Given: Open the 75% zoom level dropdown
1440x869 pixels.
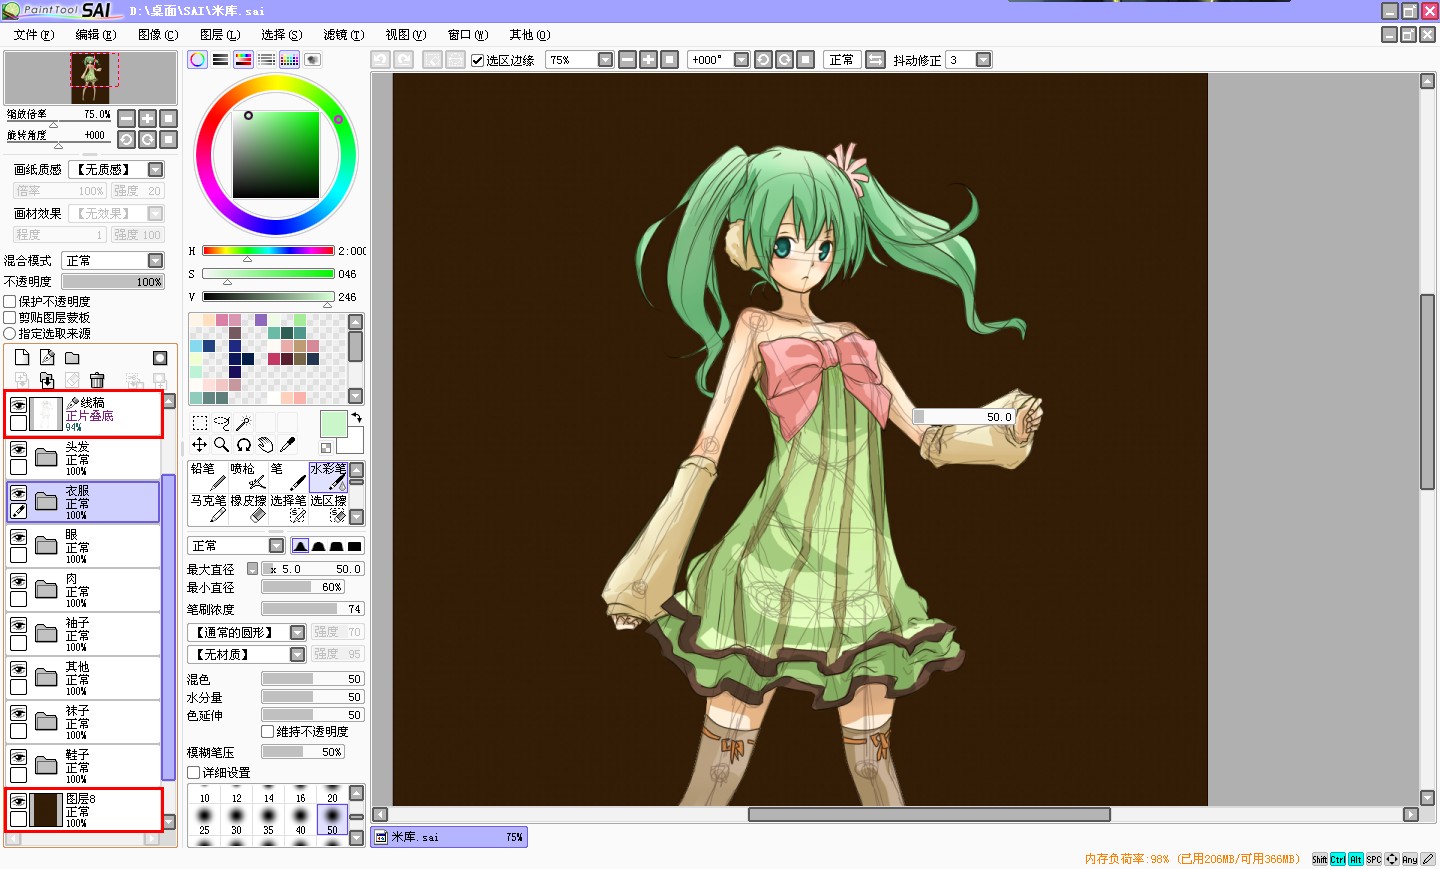Looking at the screenshot, I should click(605, 60).
